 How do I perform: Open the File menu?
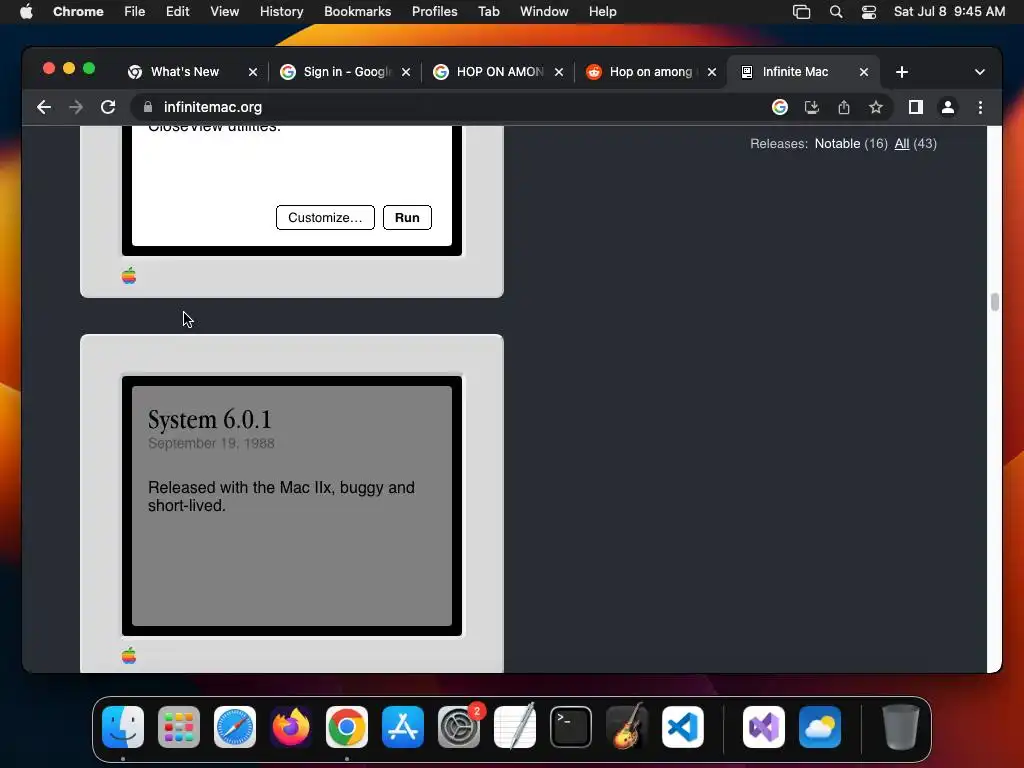[135, 12]
